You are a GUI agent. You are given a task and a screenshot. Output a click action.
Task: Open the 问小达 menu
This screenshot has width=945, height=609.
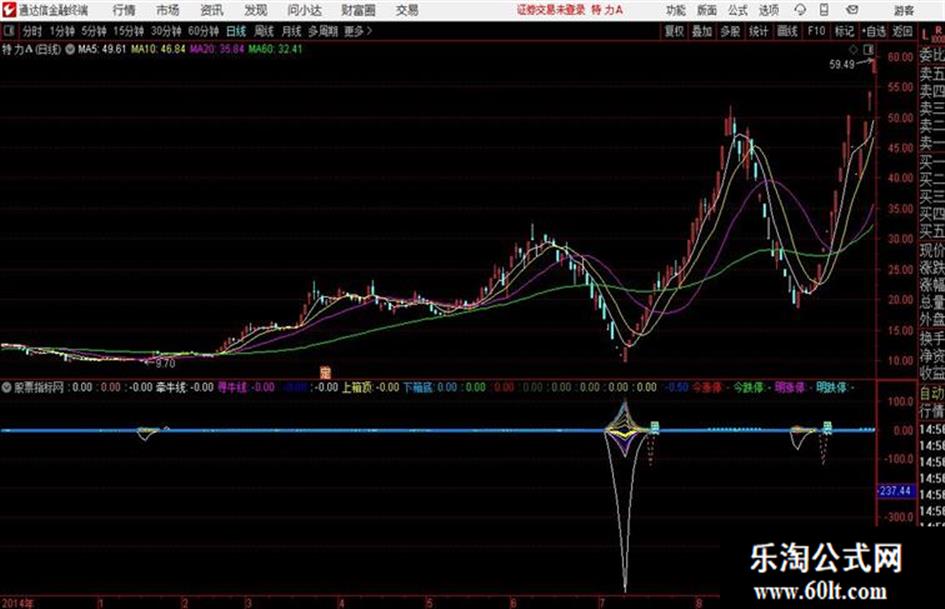pos(304,10)
